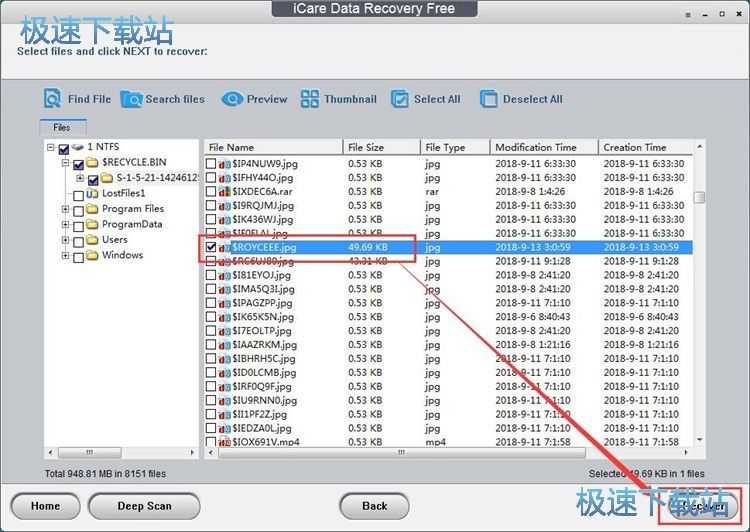
Task: Check the $IXDEC6A.rar checkbox
Action: [x=211, y=191]
